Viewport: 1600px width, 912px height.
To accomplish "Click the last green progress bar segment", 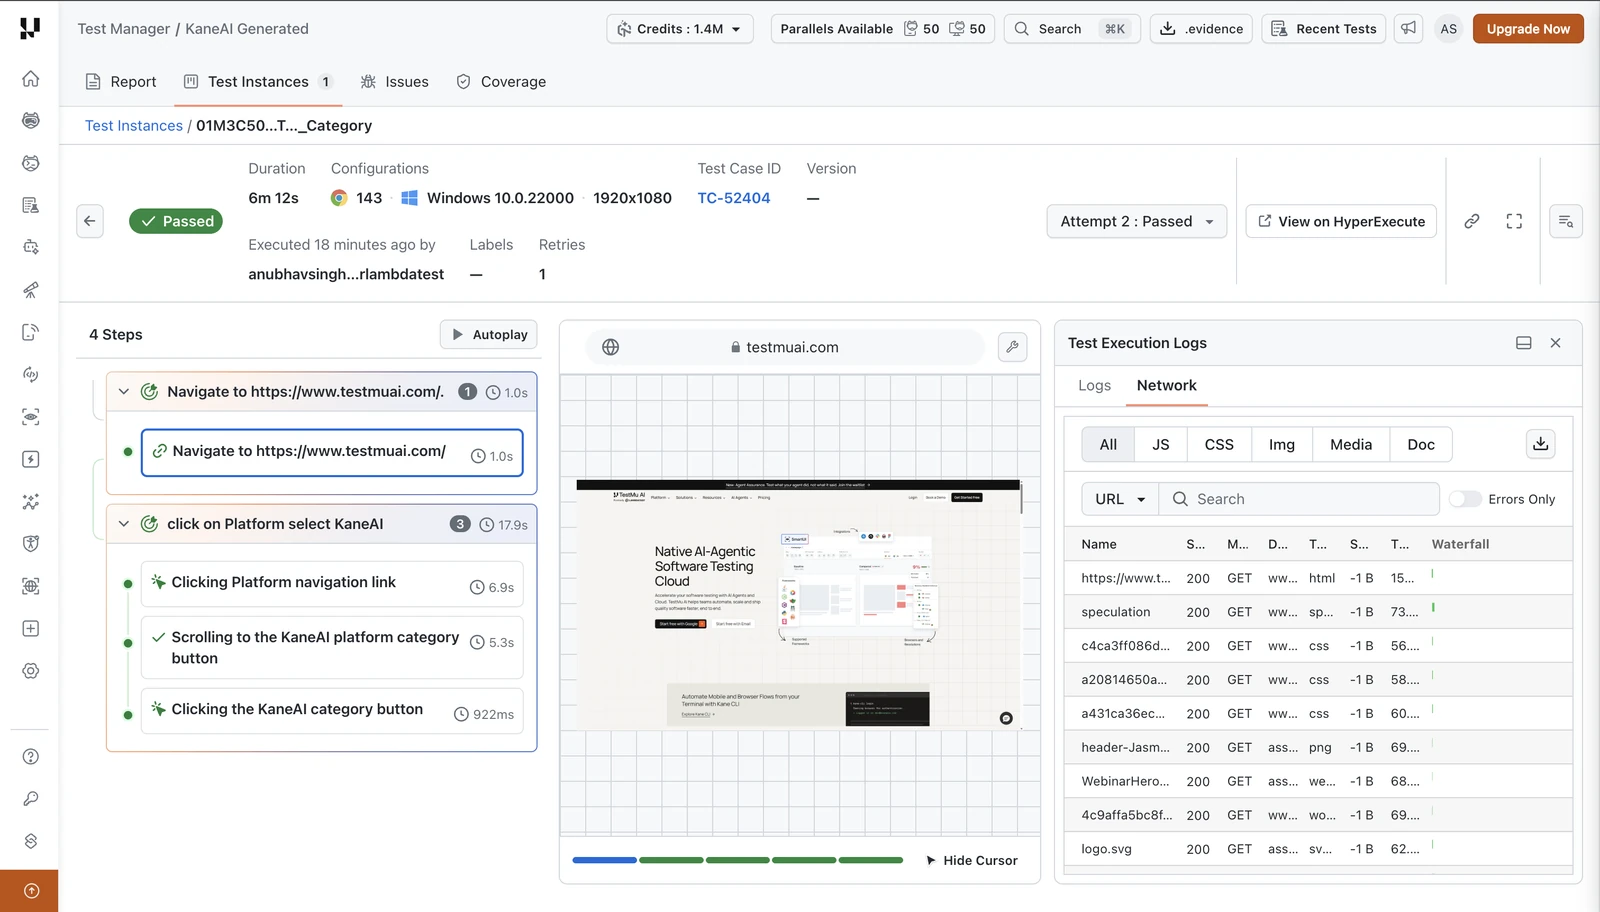I will click(870, 860).
